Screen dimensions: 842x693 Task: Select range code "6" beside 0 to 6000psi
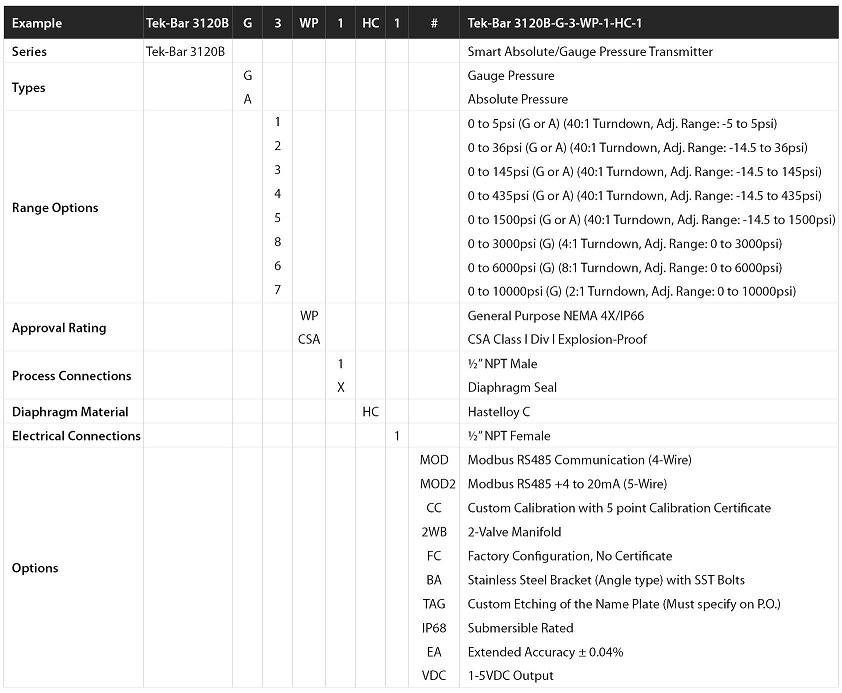(x=278, y=266)
